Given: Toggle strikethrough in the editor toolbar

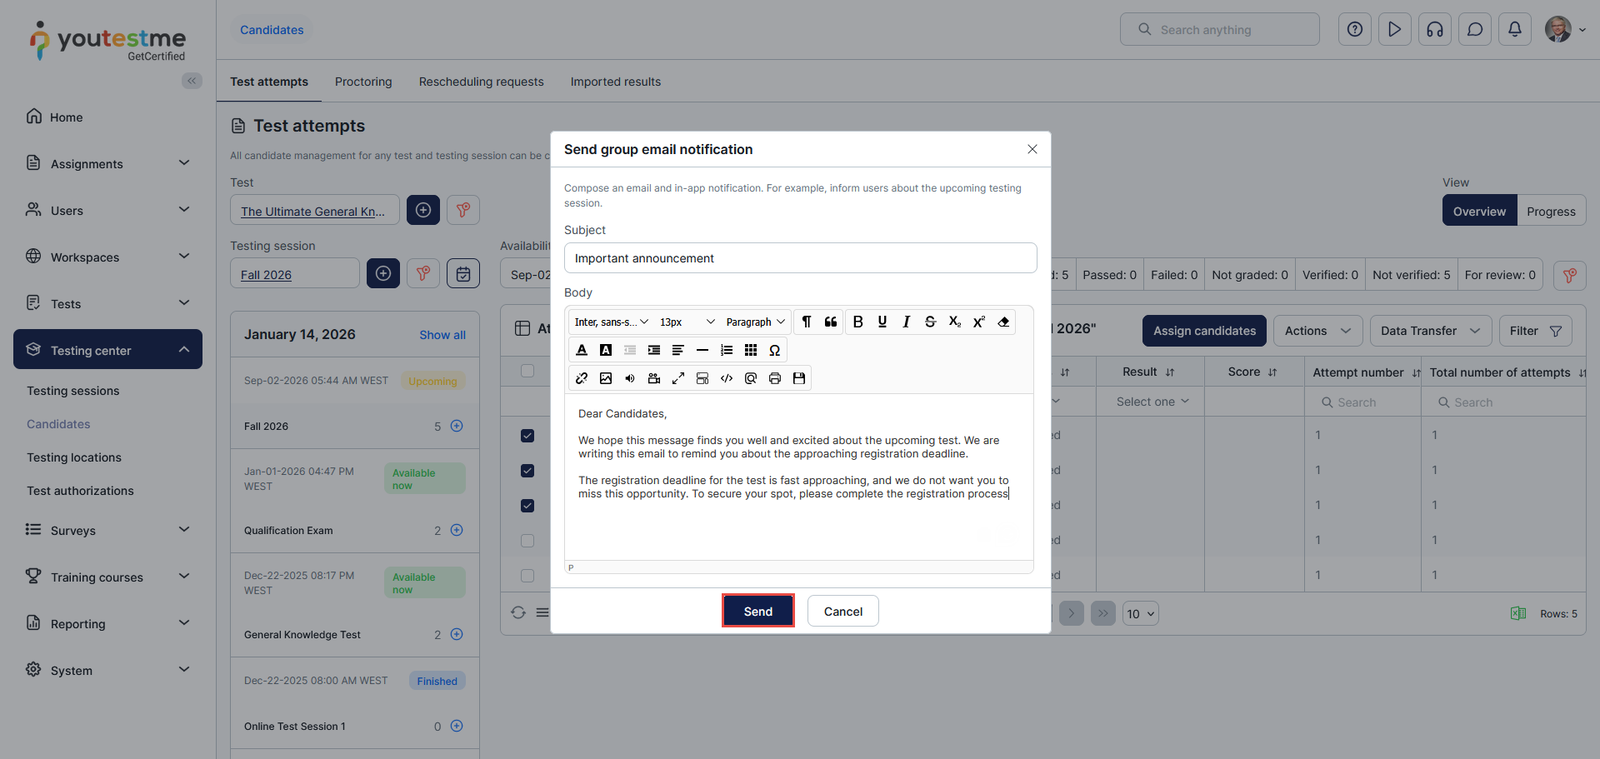Looking at the screenshot, I should point(930,322).
